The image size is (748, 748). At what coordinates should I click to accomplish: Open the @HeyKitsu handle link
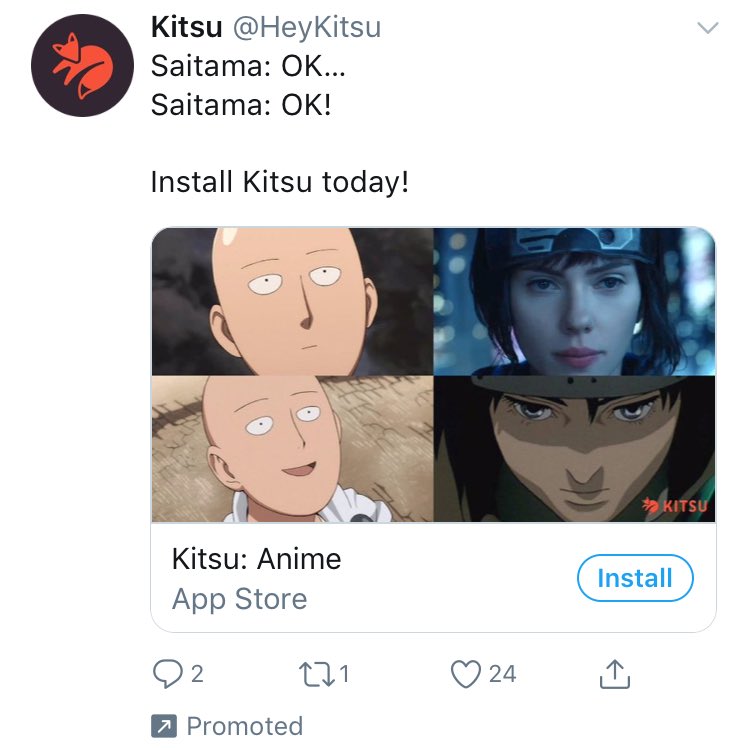[x=307, y=27]
